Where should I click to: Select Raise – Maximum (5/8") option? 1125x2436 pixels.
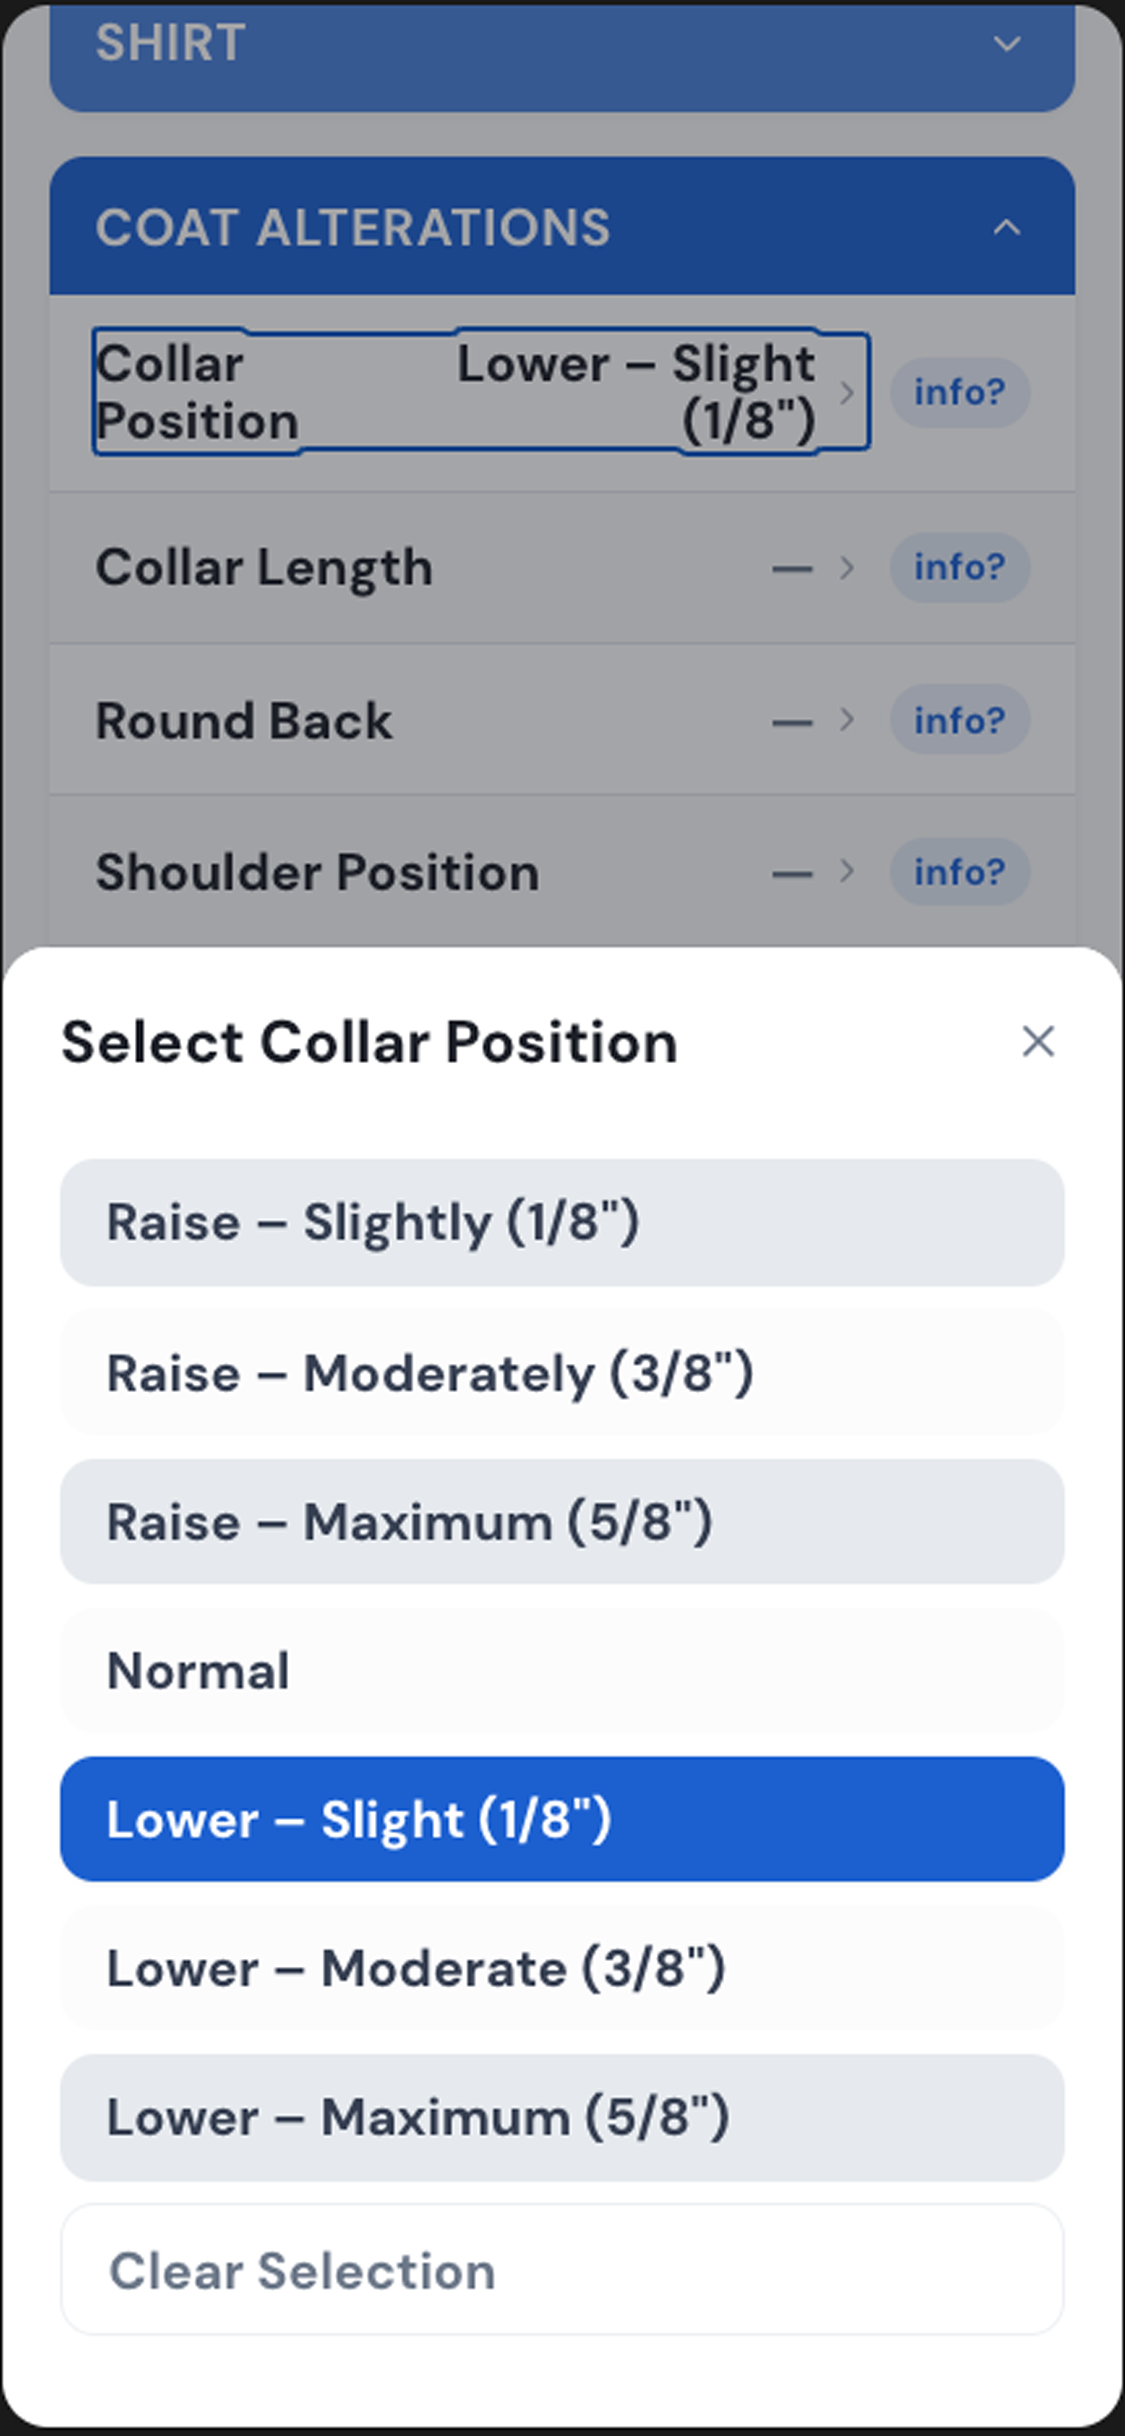coord(562,1522)
